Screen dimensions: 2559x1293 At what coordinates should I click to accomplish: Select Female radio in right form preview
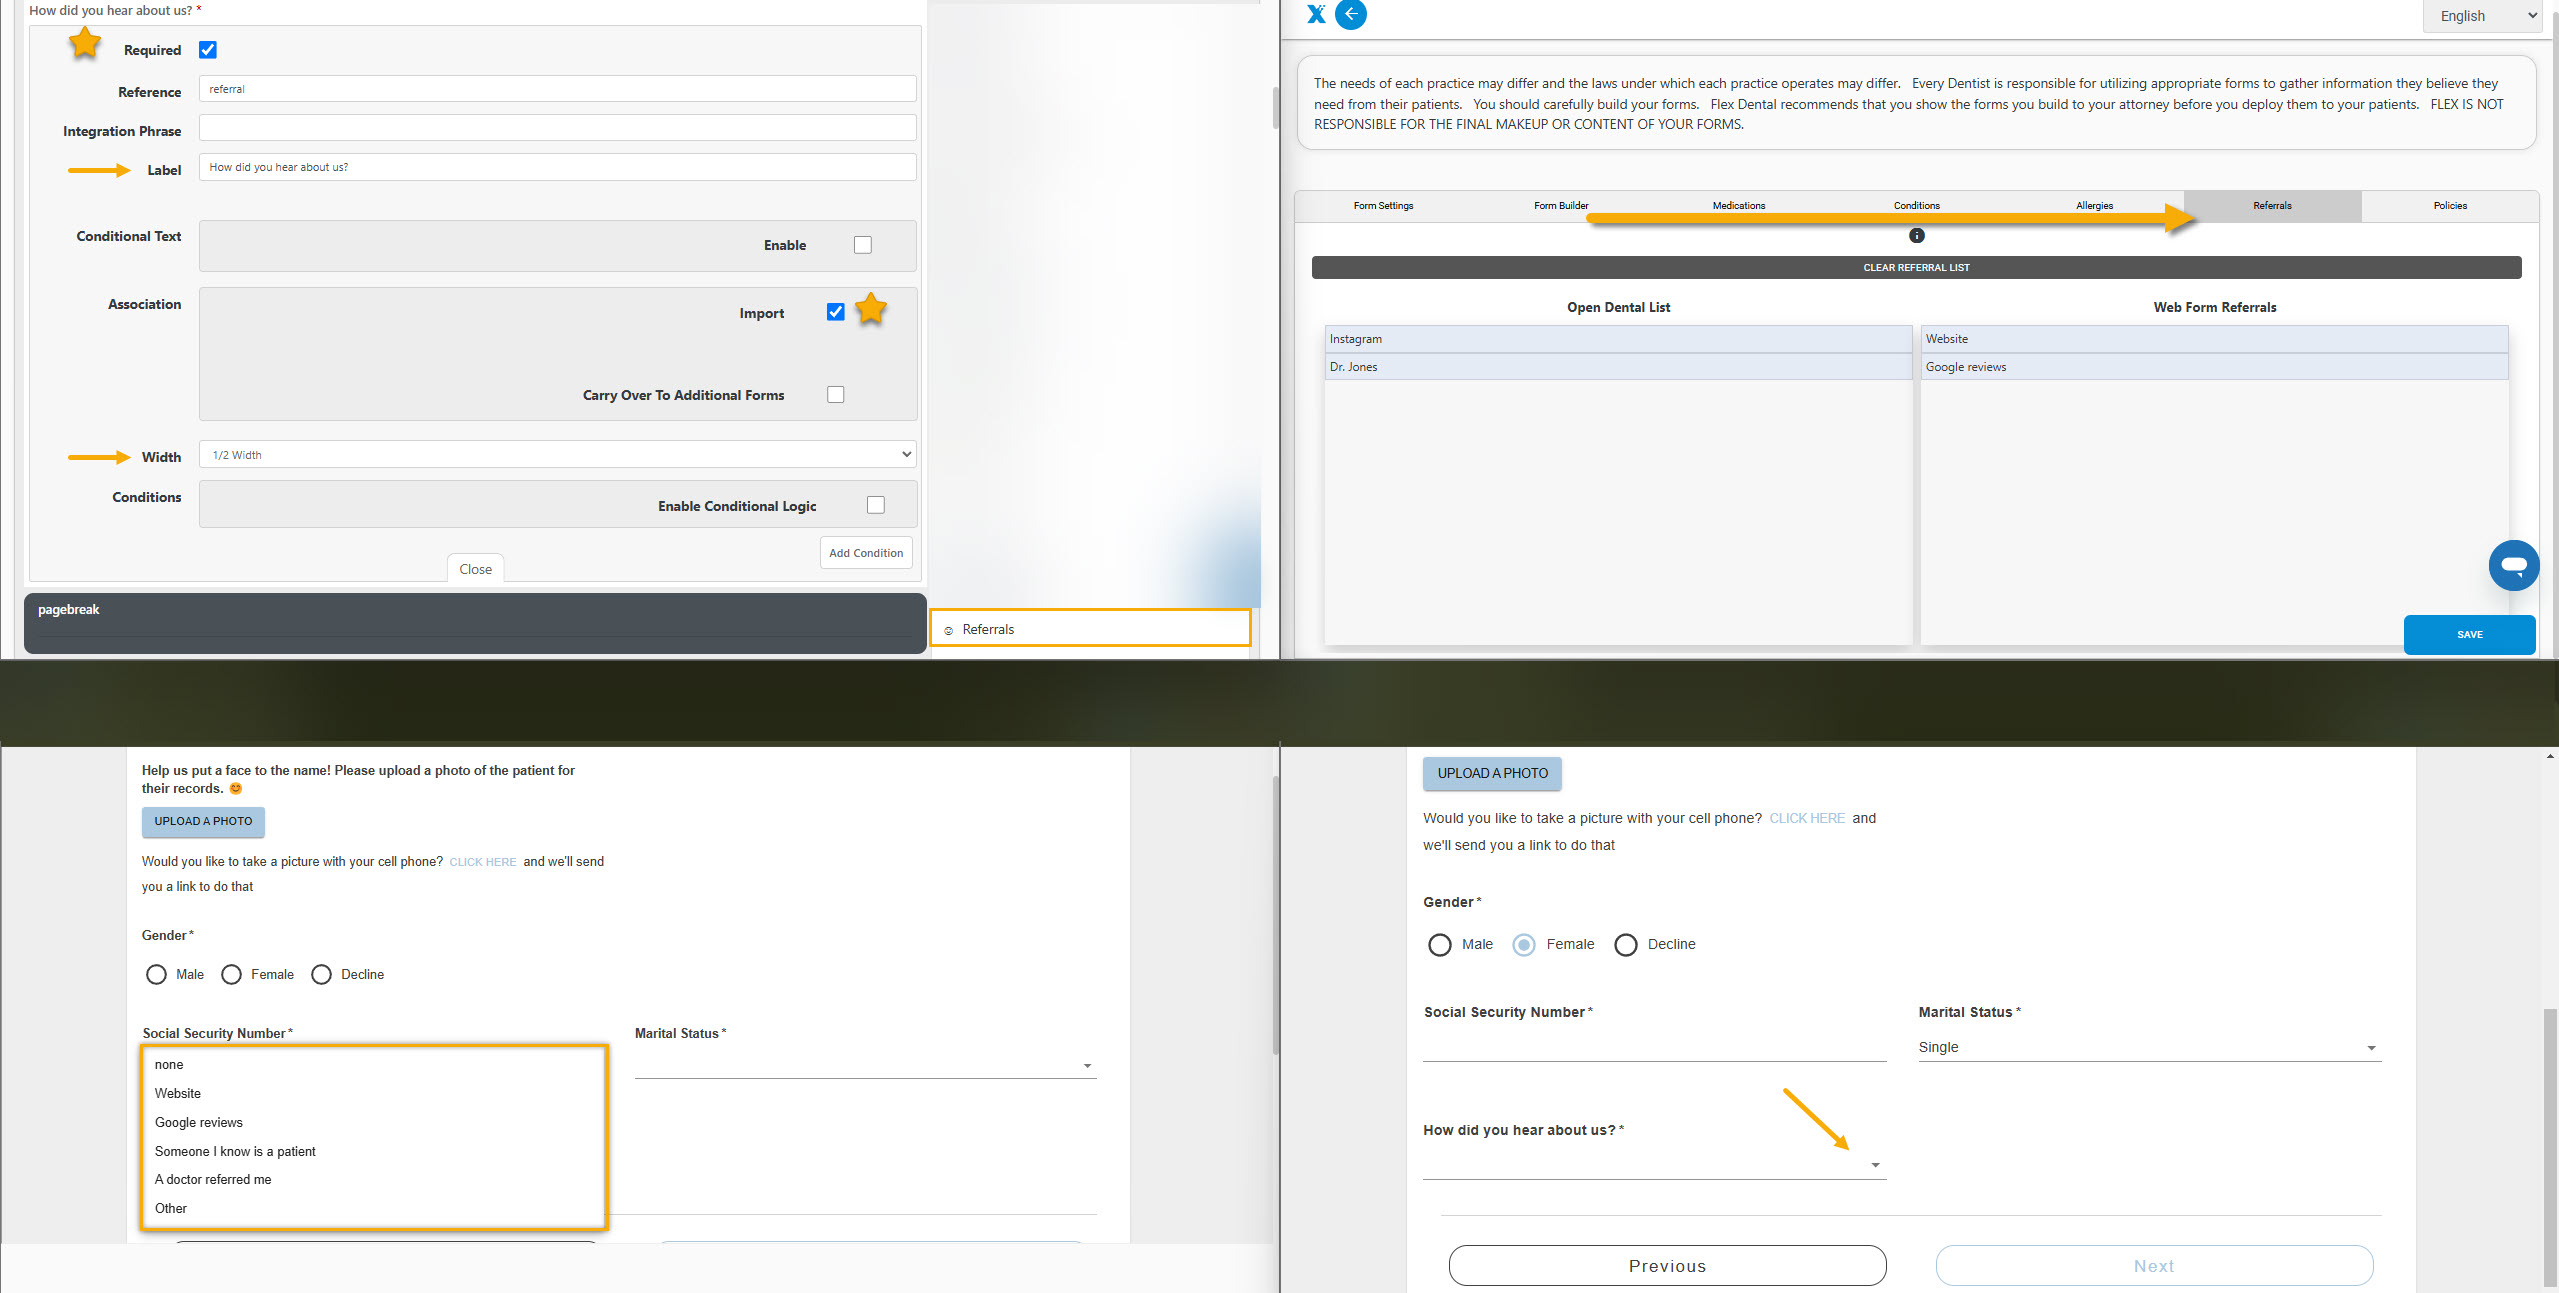(1524, 945)
